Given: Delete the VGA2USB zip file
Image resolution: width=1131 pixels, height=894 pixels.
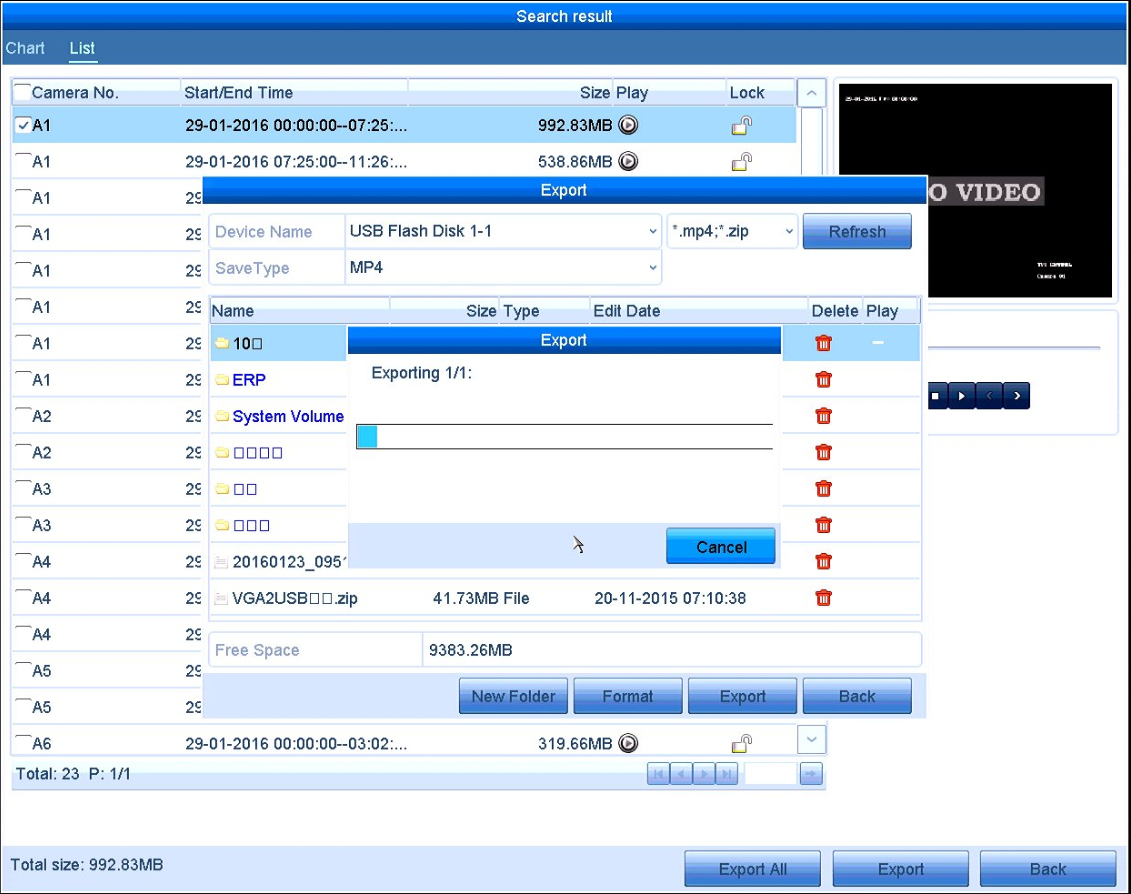Looking at the screenshot, I should click(x=823, y=597).
